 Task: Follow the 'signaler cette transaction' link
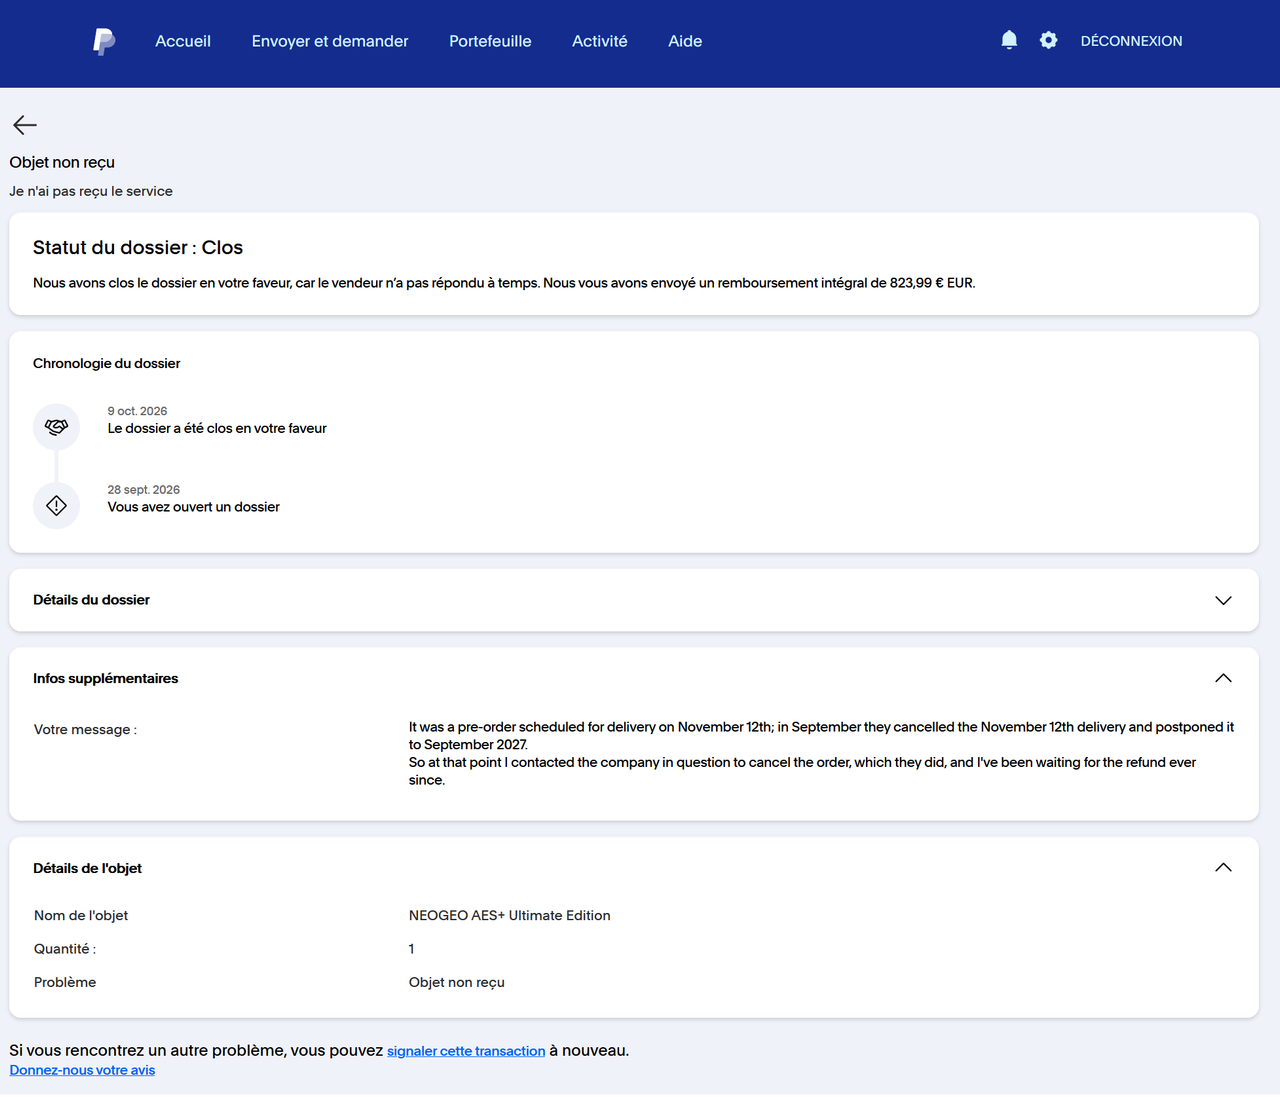point(466,1051)
